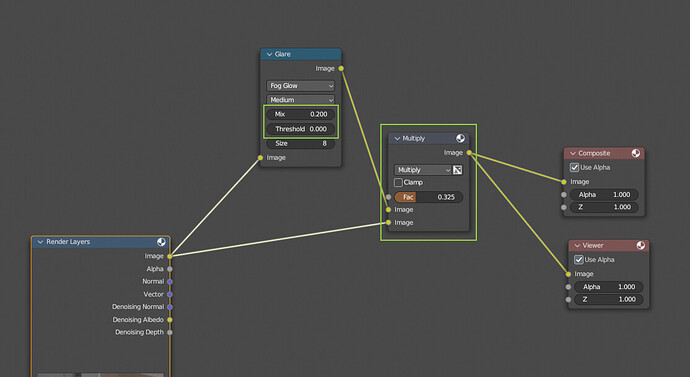The image size is (690, 377).
Task: Open the Fog Glow glare type dropdown
Action: click(301, 86)
